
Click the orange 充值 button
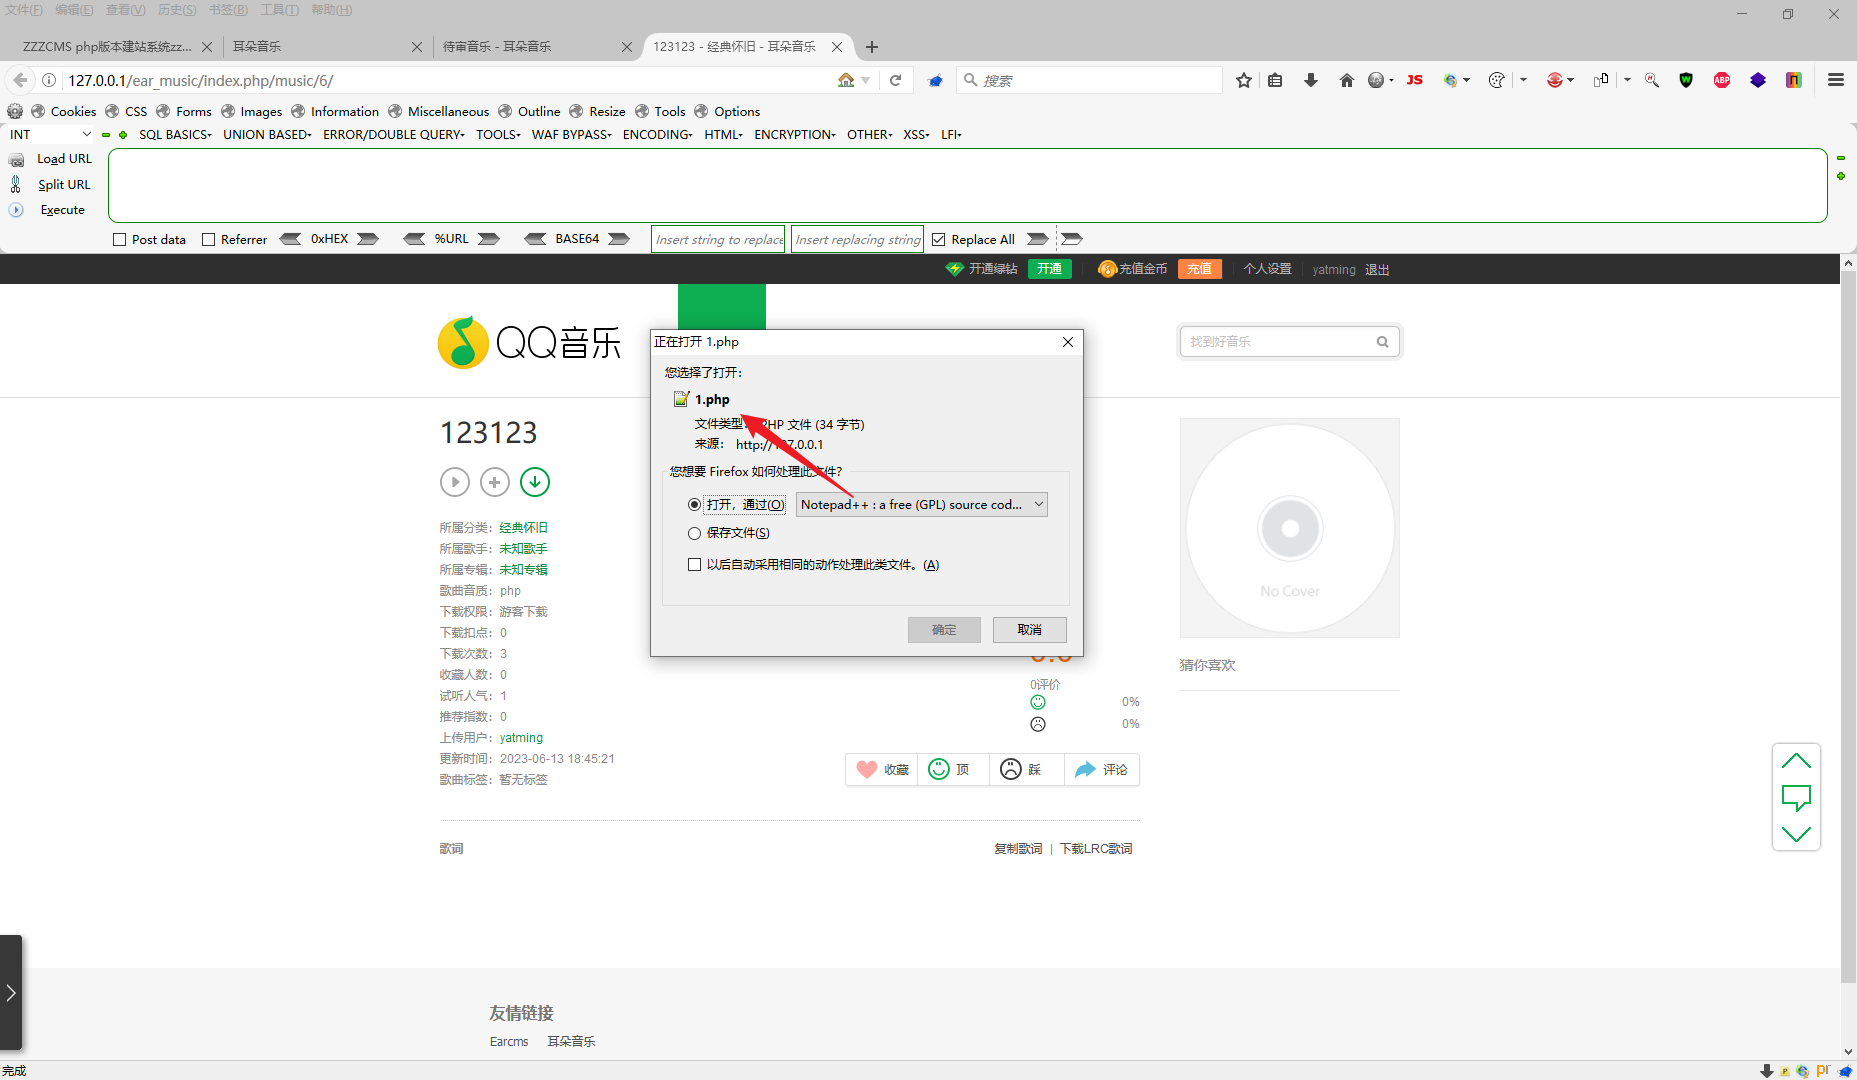click(1200, 269)
